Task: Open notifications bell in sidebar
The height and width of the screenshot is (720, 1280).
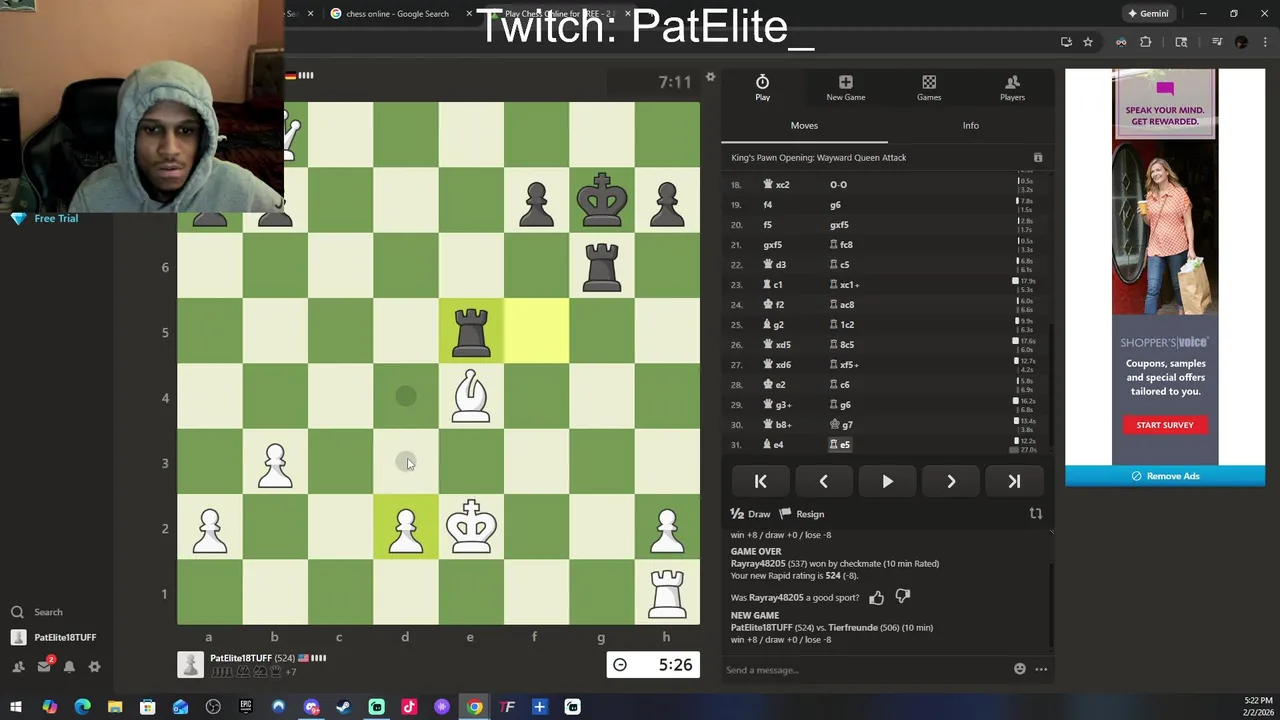Action: [x=69, y=666]
